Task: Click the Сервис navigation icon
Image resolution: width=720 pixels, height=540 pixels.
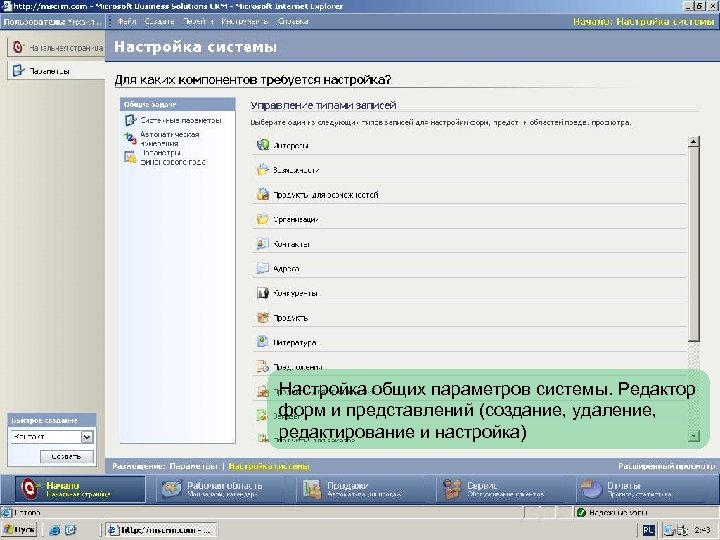Action: [x=451, y=489]
